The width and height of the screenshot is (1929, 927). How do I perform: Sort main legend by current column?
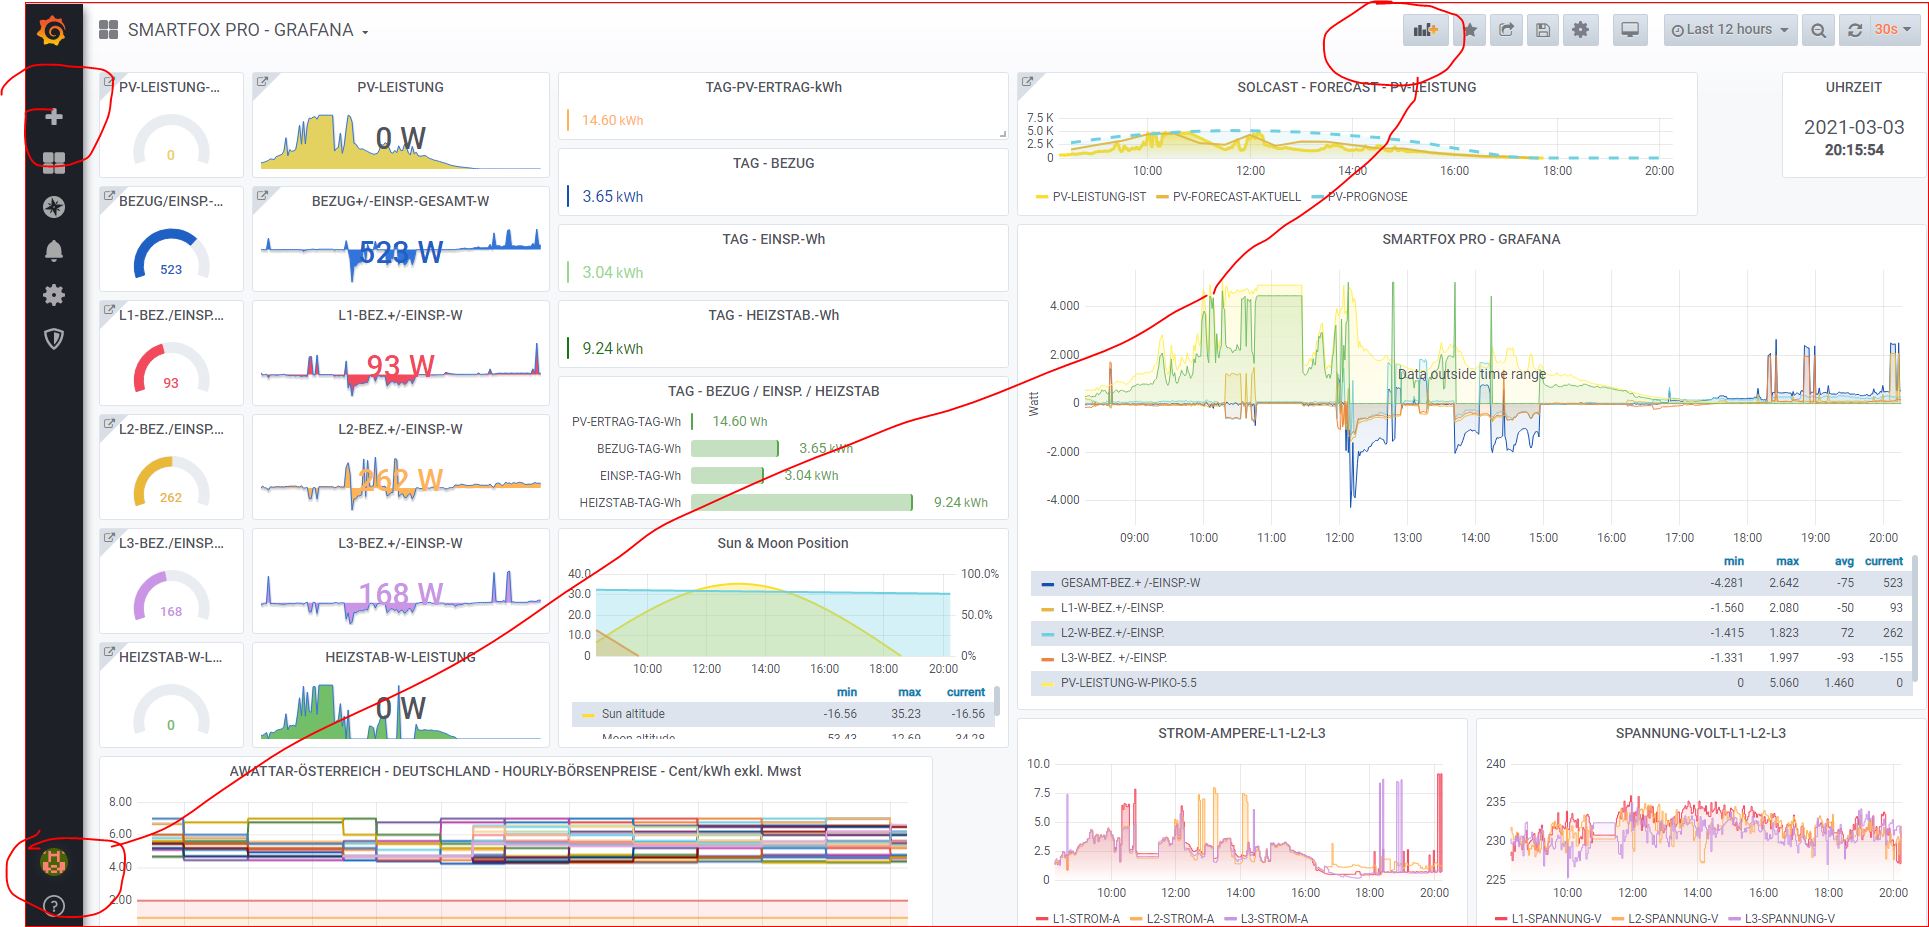1884,561
